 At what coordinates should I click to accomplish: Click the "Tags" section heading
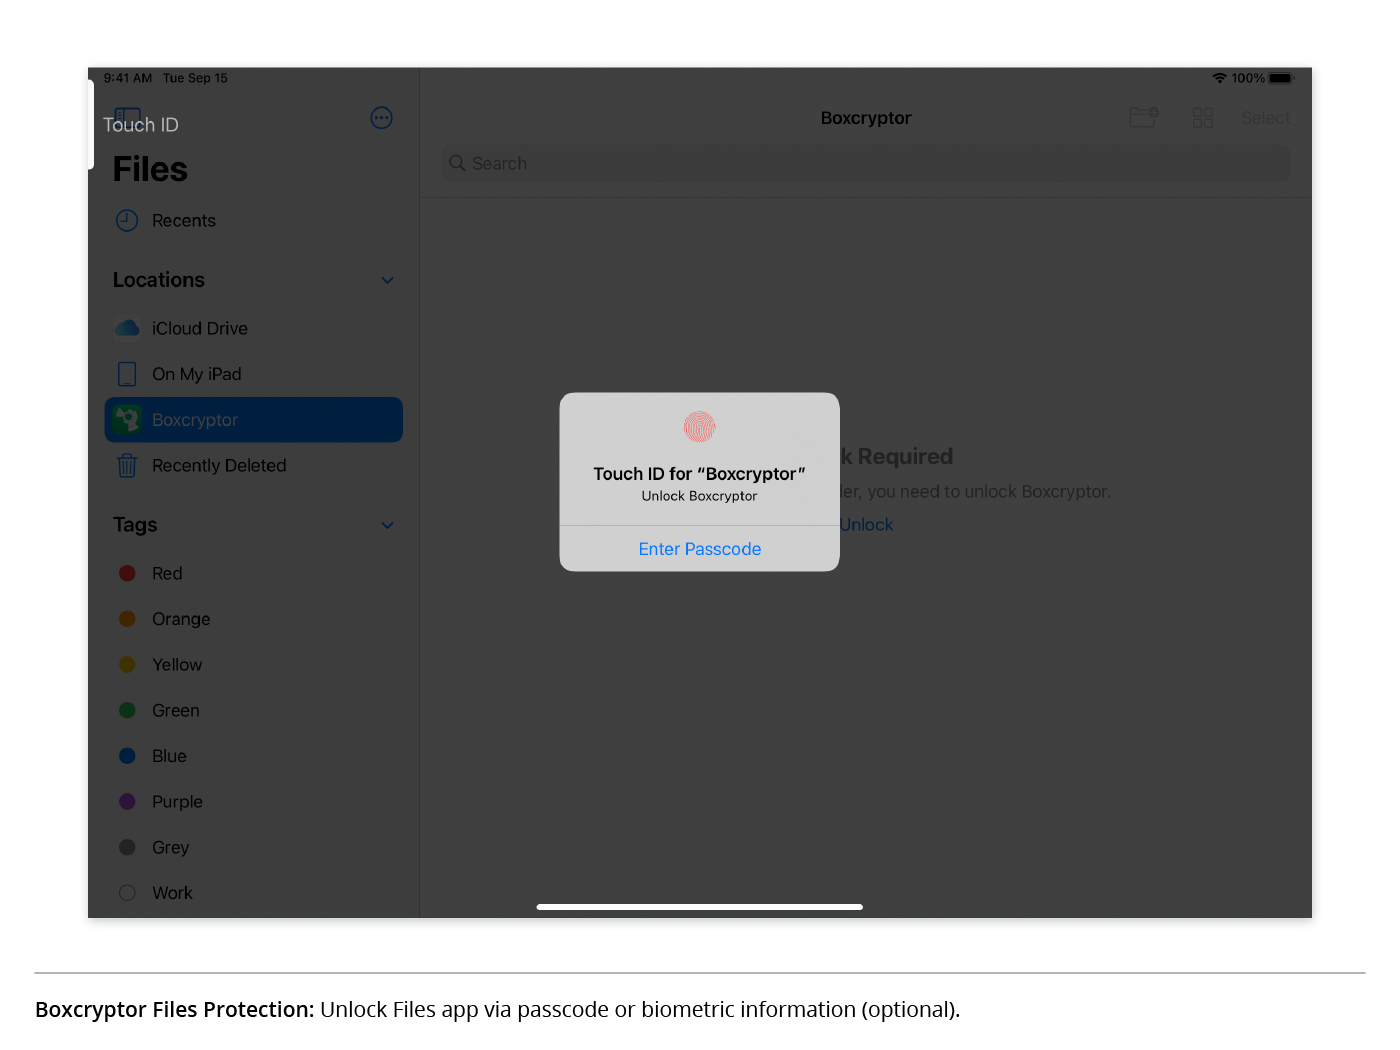pyautogui.click(x=135, y=525)
